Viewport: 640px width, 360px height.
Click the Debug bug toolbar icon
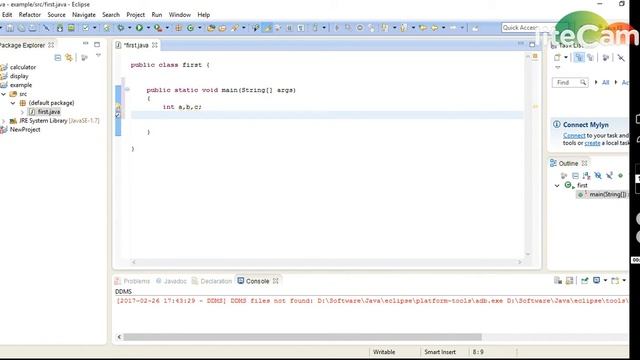[121, 28]
